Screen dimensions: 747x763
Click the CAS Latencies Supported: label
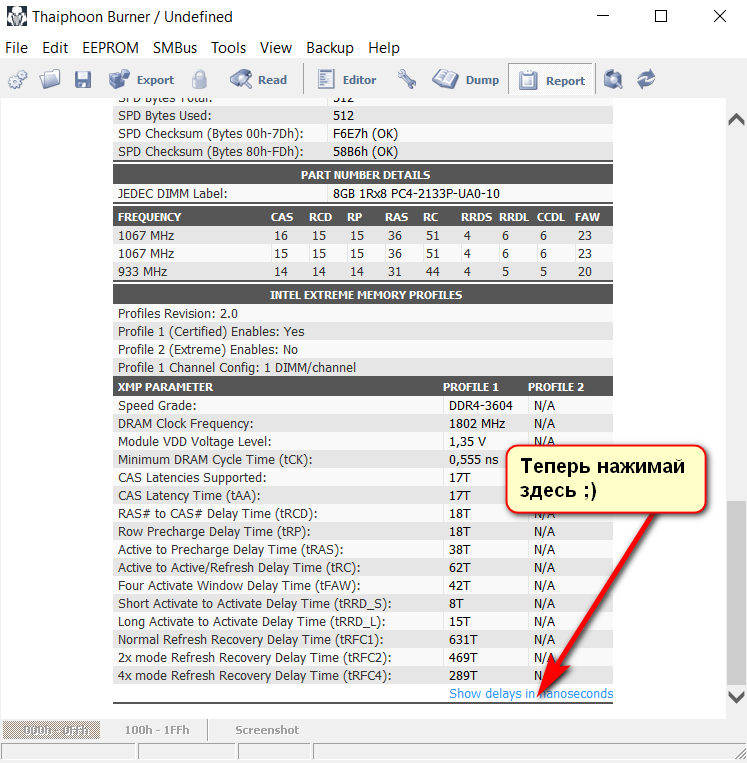pos(192,477)
